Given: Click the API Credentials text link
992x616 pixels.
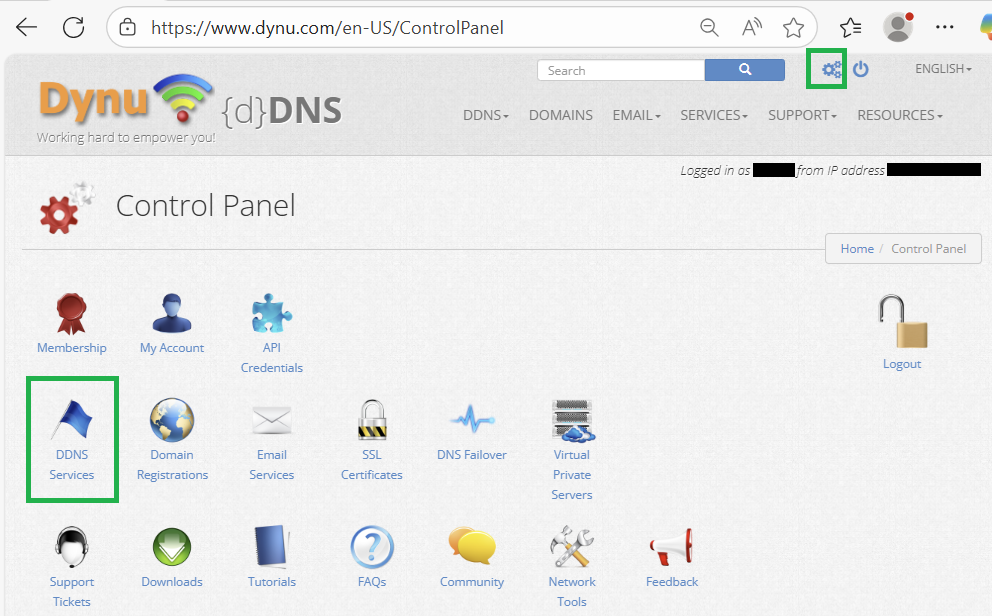Looking at the screenshot, I should pos(271,357).
